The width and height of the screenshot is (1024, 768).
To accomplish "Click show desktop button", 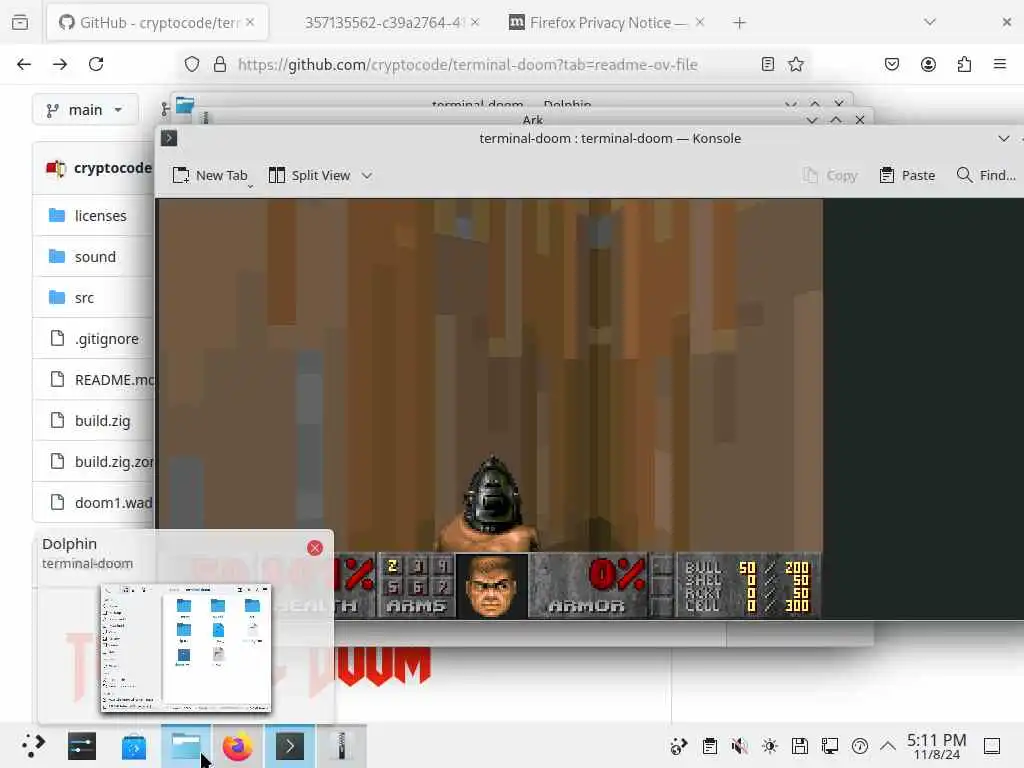I will 992,746.
